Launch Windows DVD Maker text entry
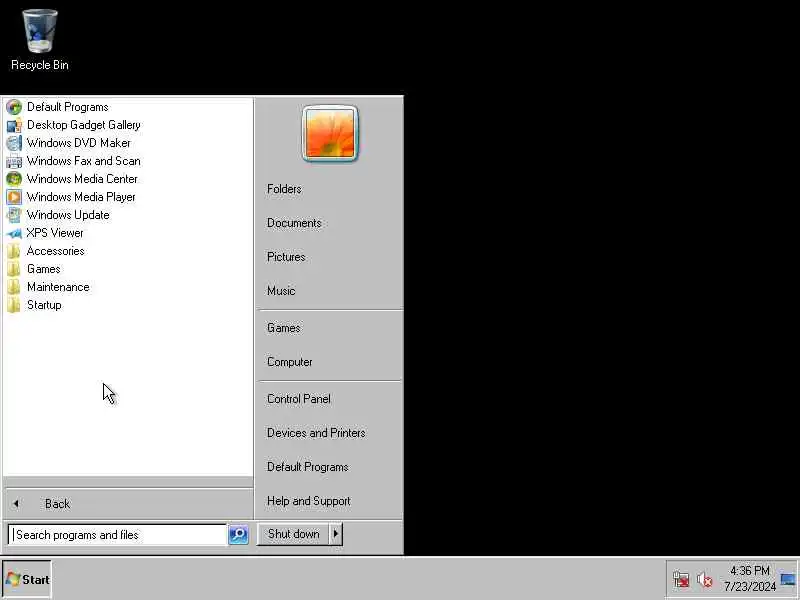This screenshot has height=600, width=800. coord(79,143)
